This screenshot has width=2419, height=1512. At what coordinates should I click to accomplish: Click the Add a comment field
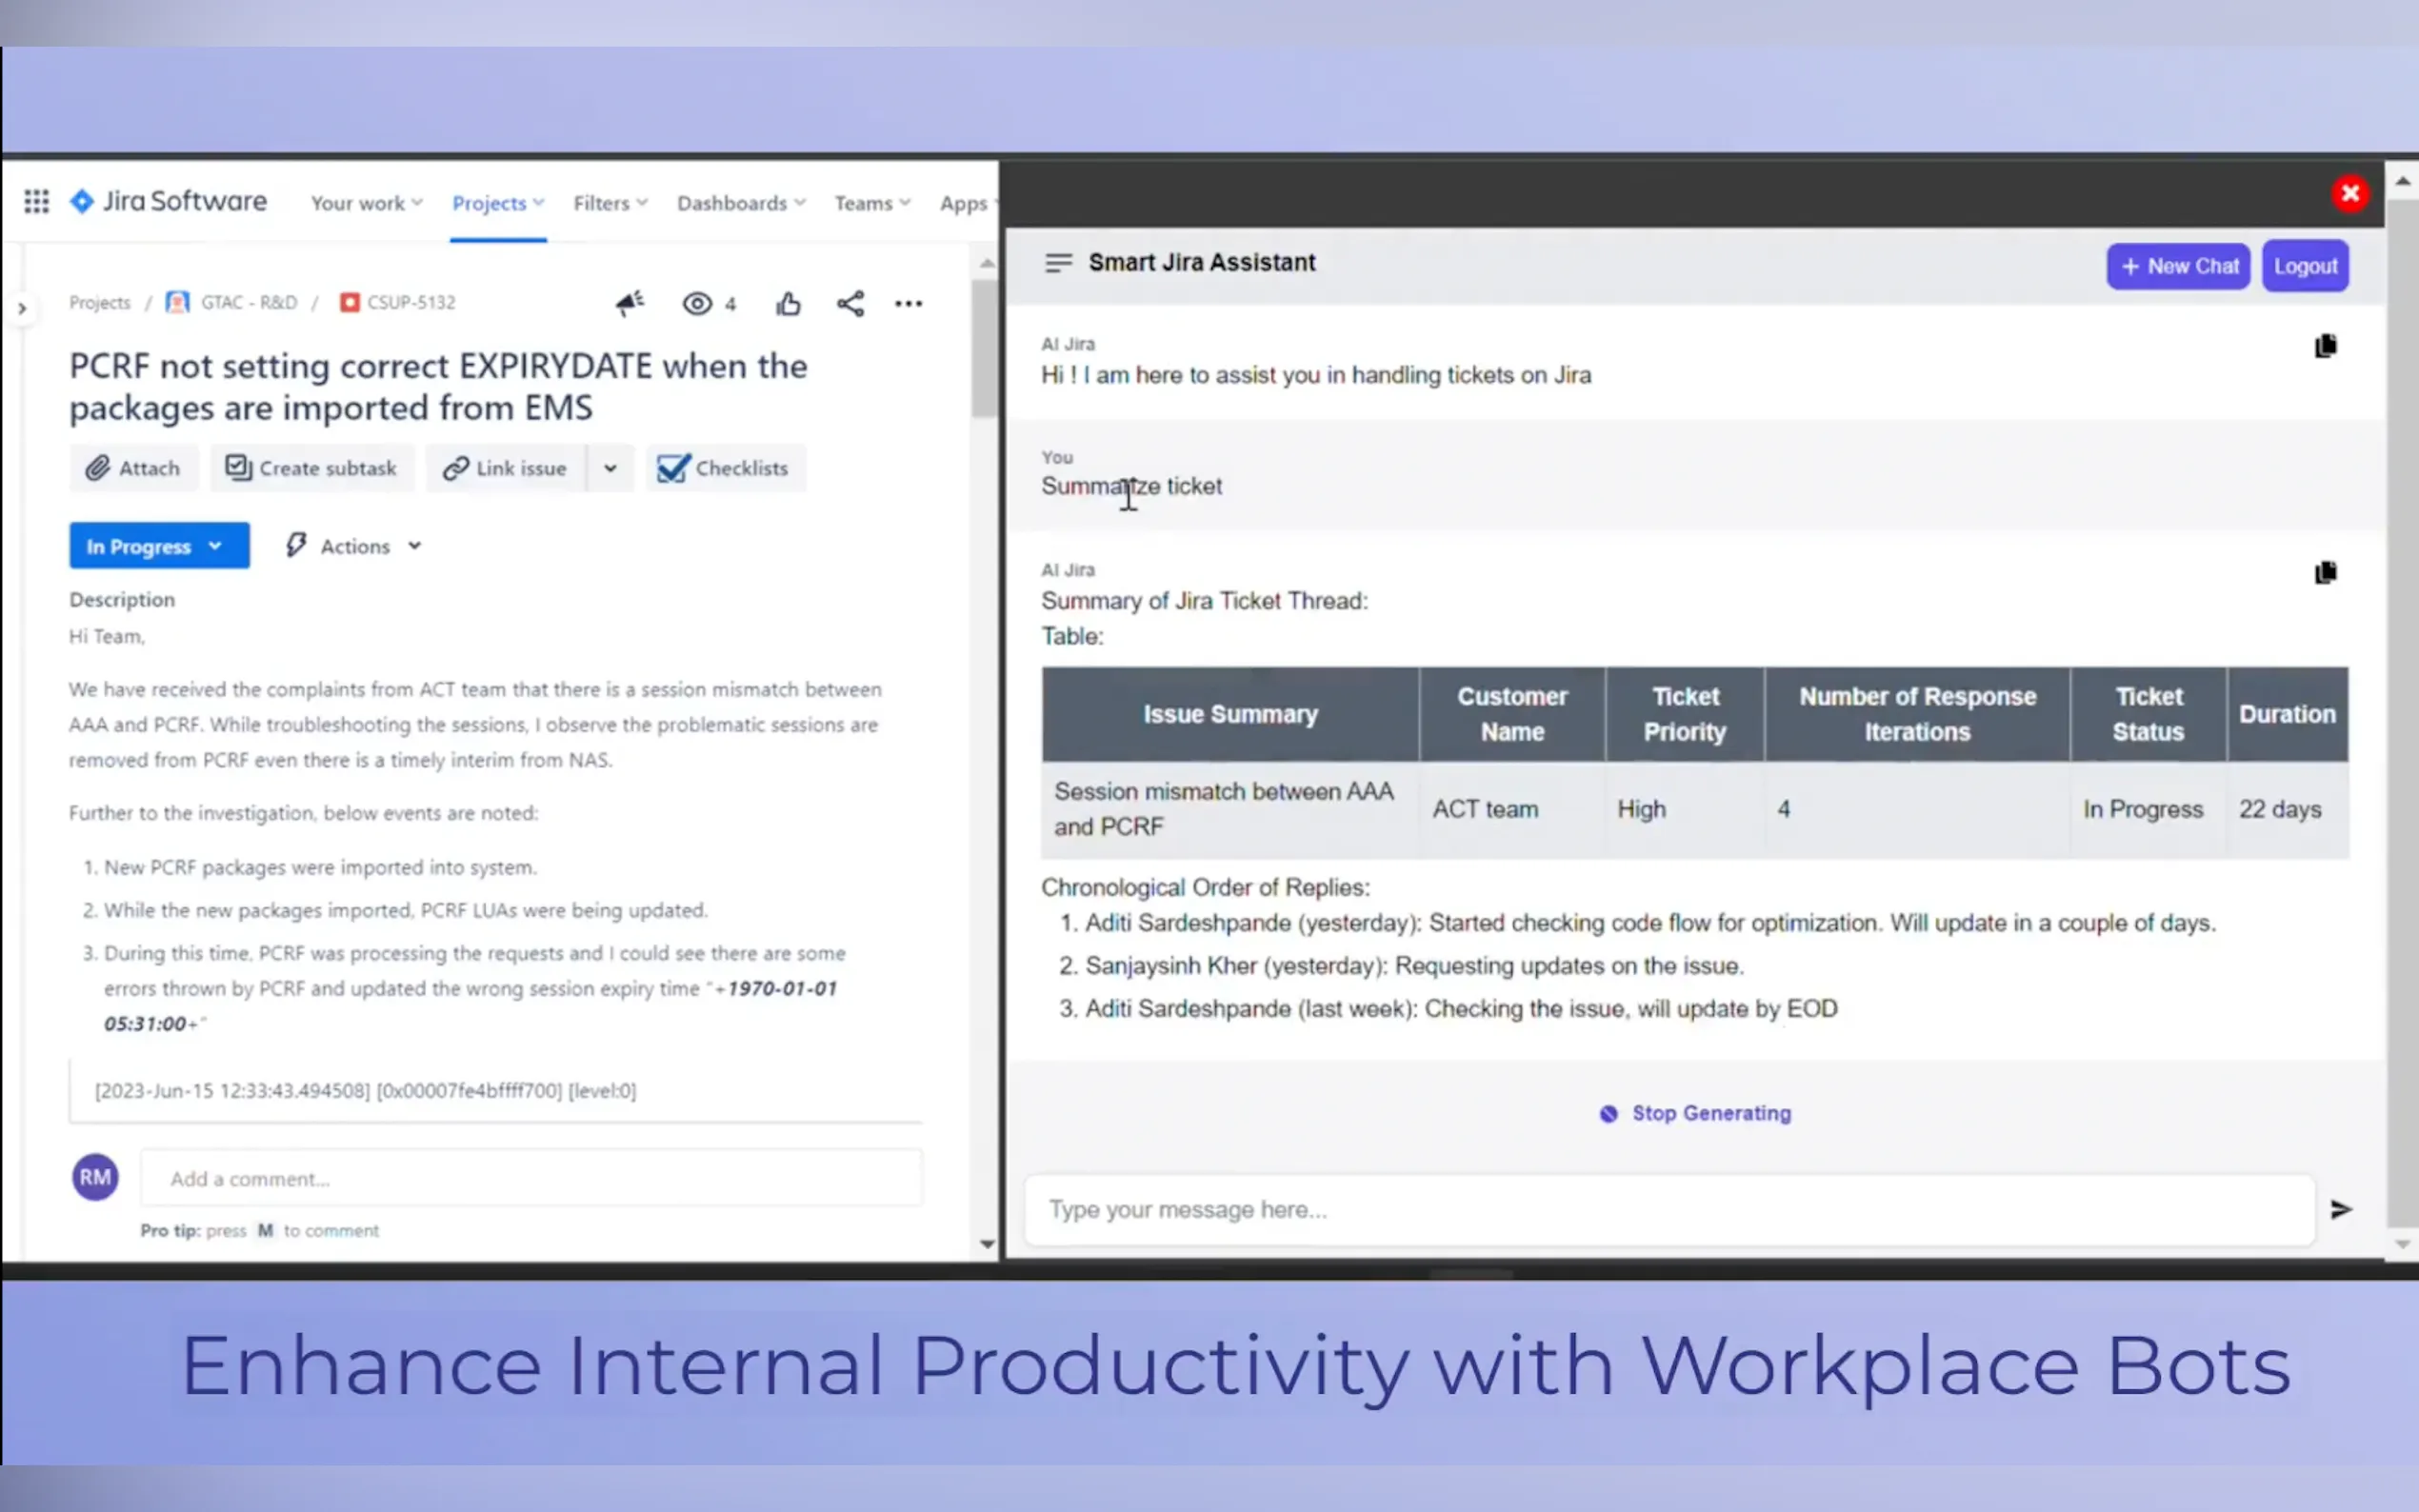pos(530,1178)
